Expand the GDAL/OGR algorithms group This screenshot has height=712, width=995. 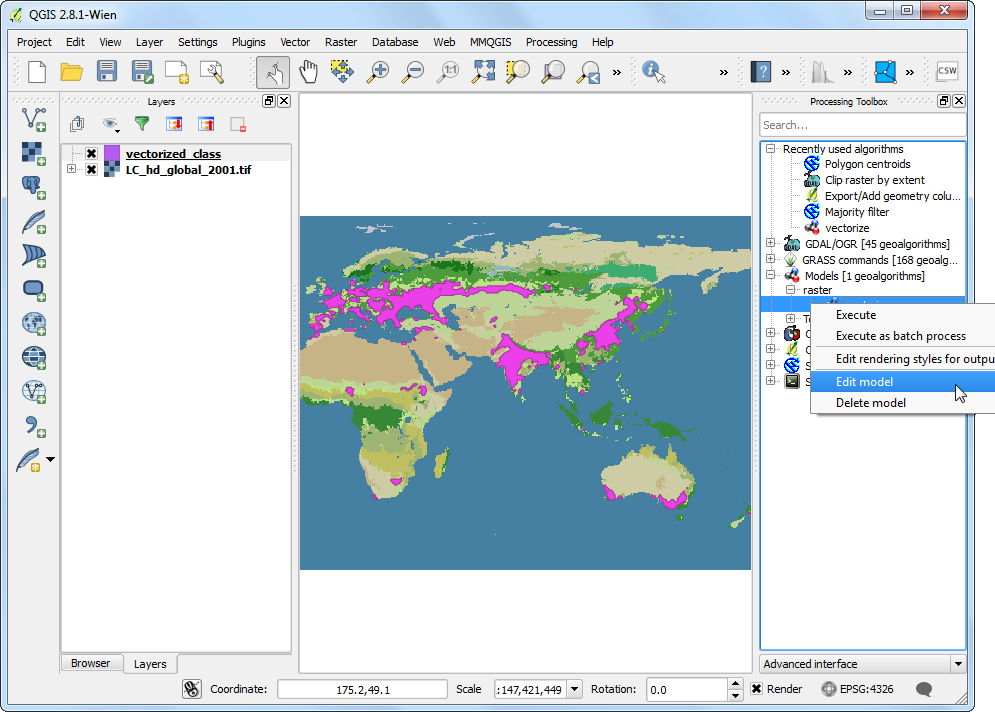(770, 244)
